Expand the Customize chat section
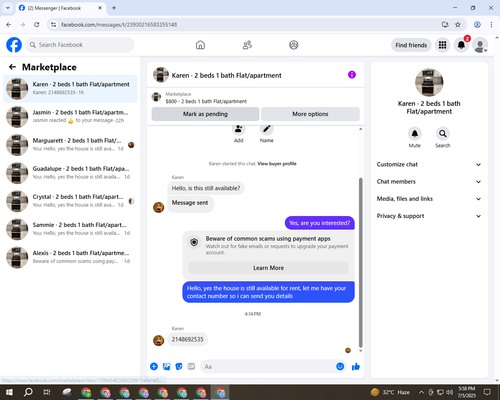Screen dimensions: 500x400 [x=429, y=164]
